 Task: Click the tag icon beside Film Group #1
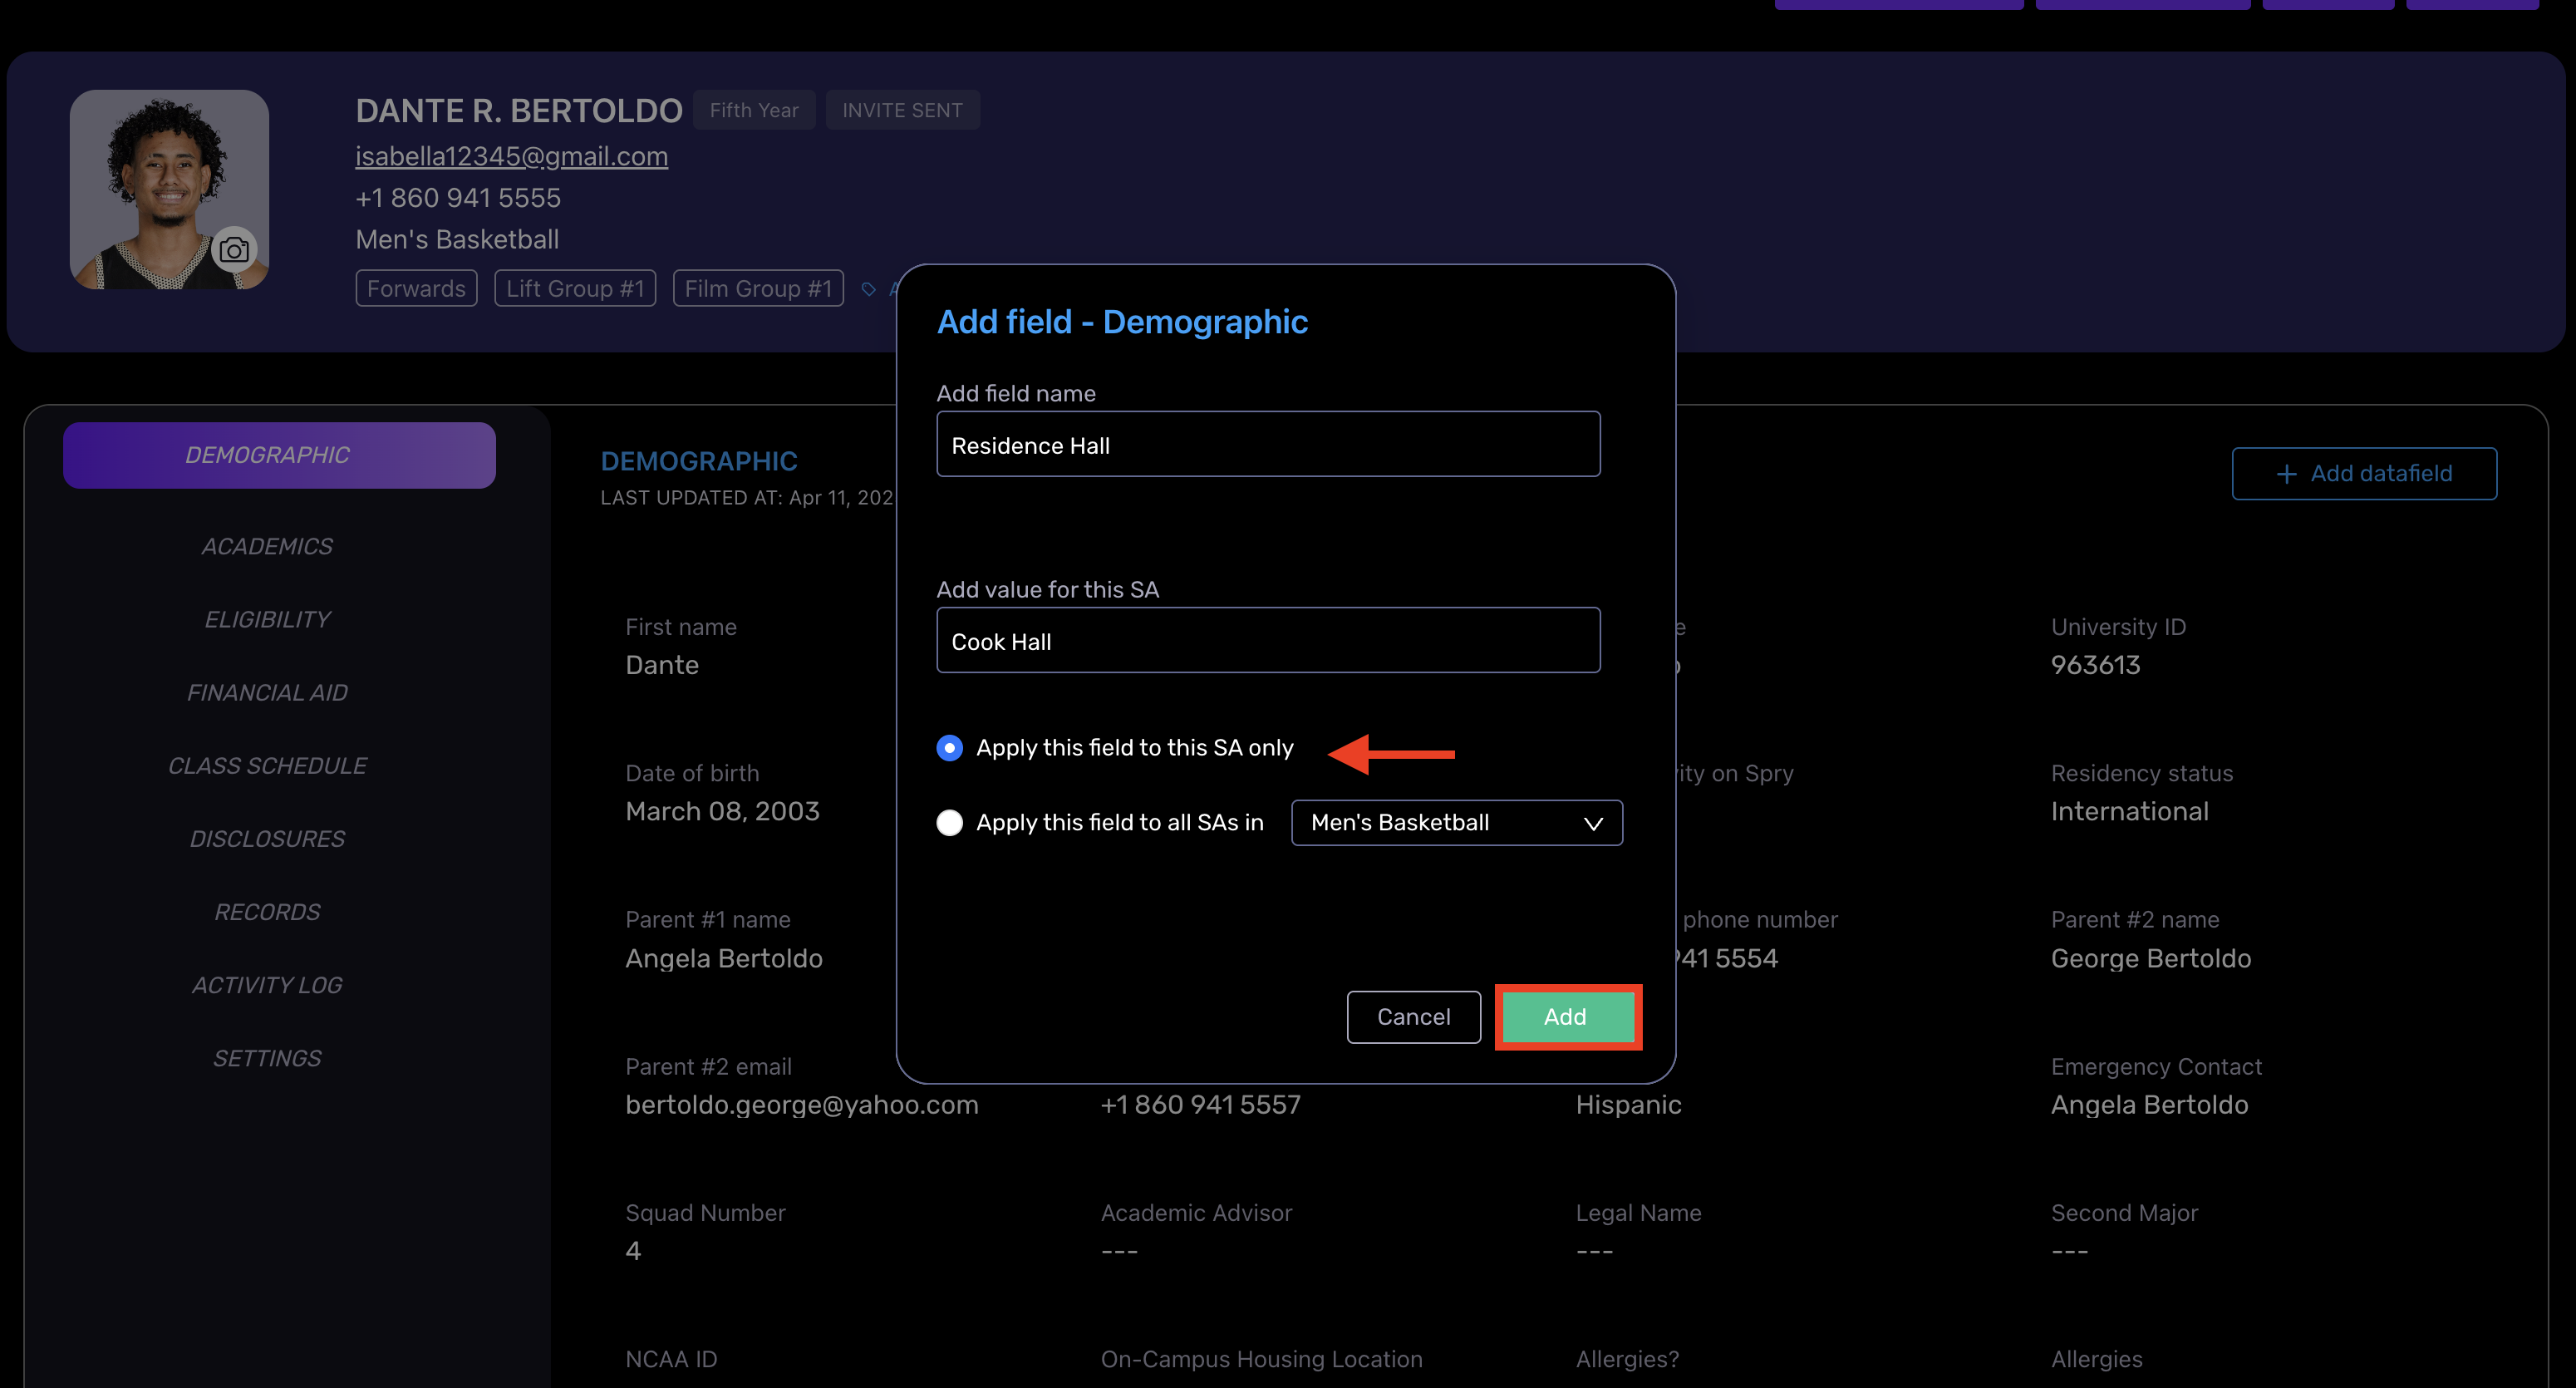click(x=868, y=289)
